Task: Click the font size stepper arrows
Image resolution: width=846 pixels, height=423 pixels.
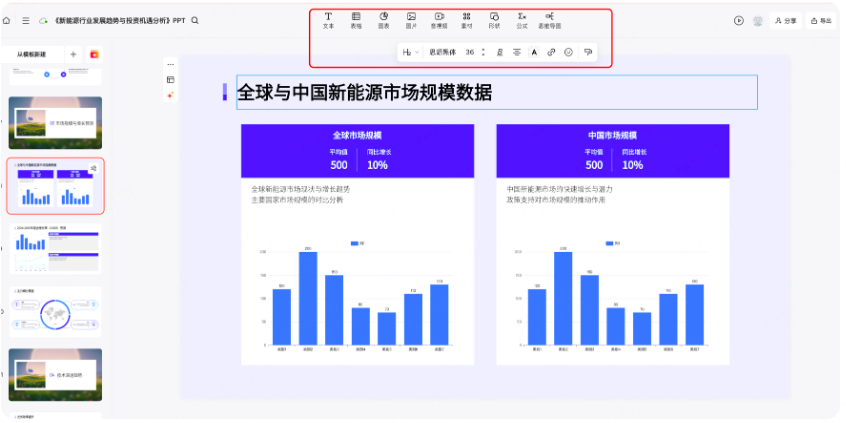Action: [483, 52]
